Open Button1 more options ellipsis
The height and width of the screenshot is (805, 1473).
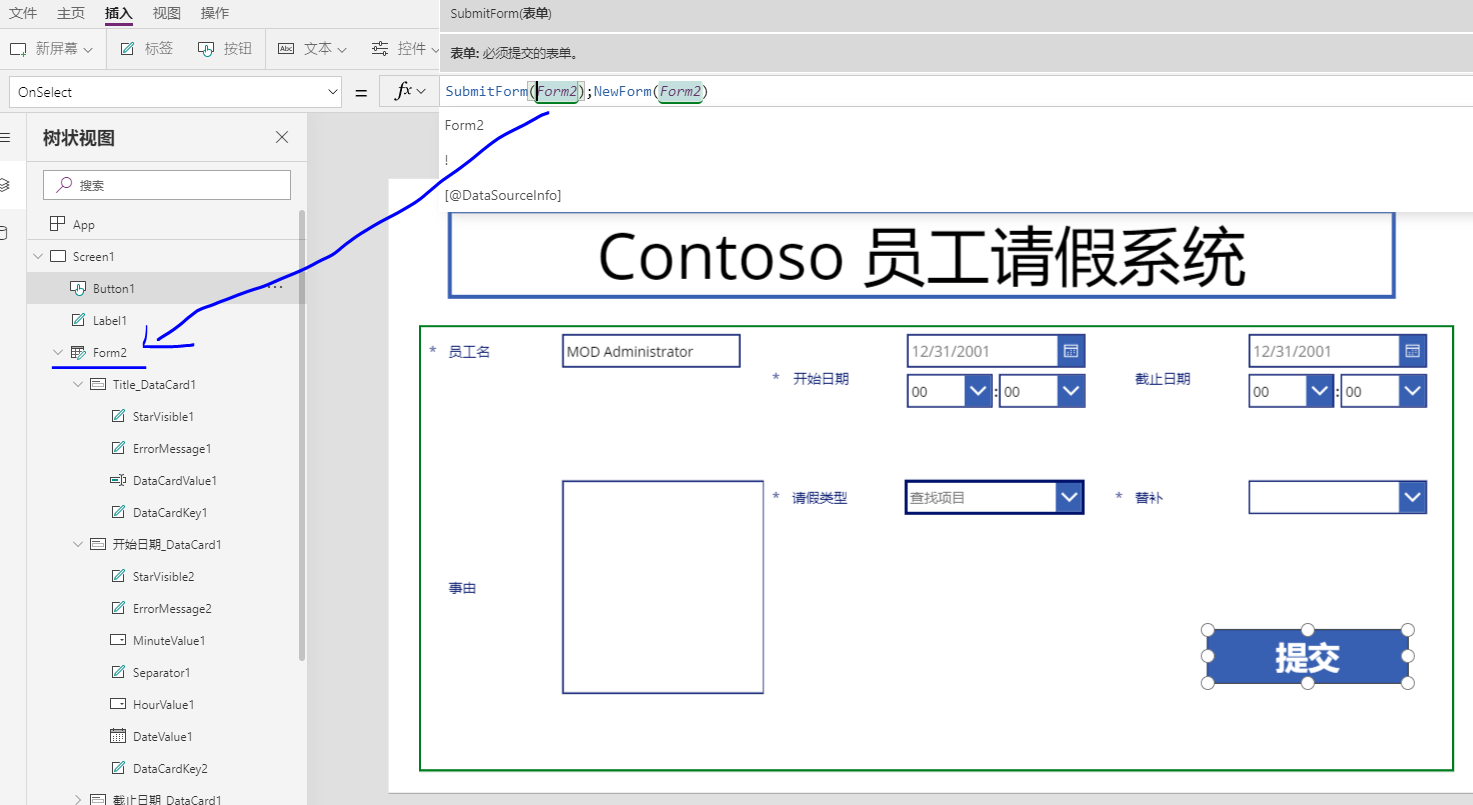pos(276,288)
